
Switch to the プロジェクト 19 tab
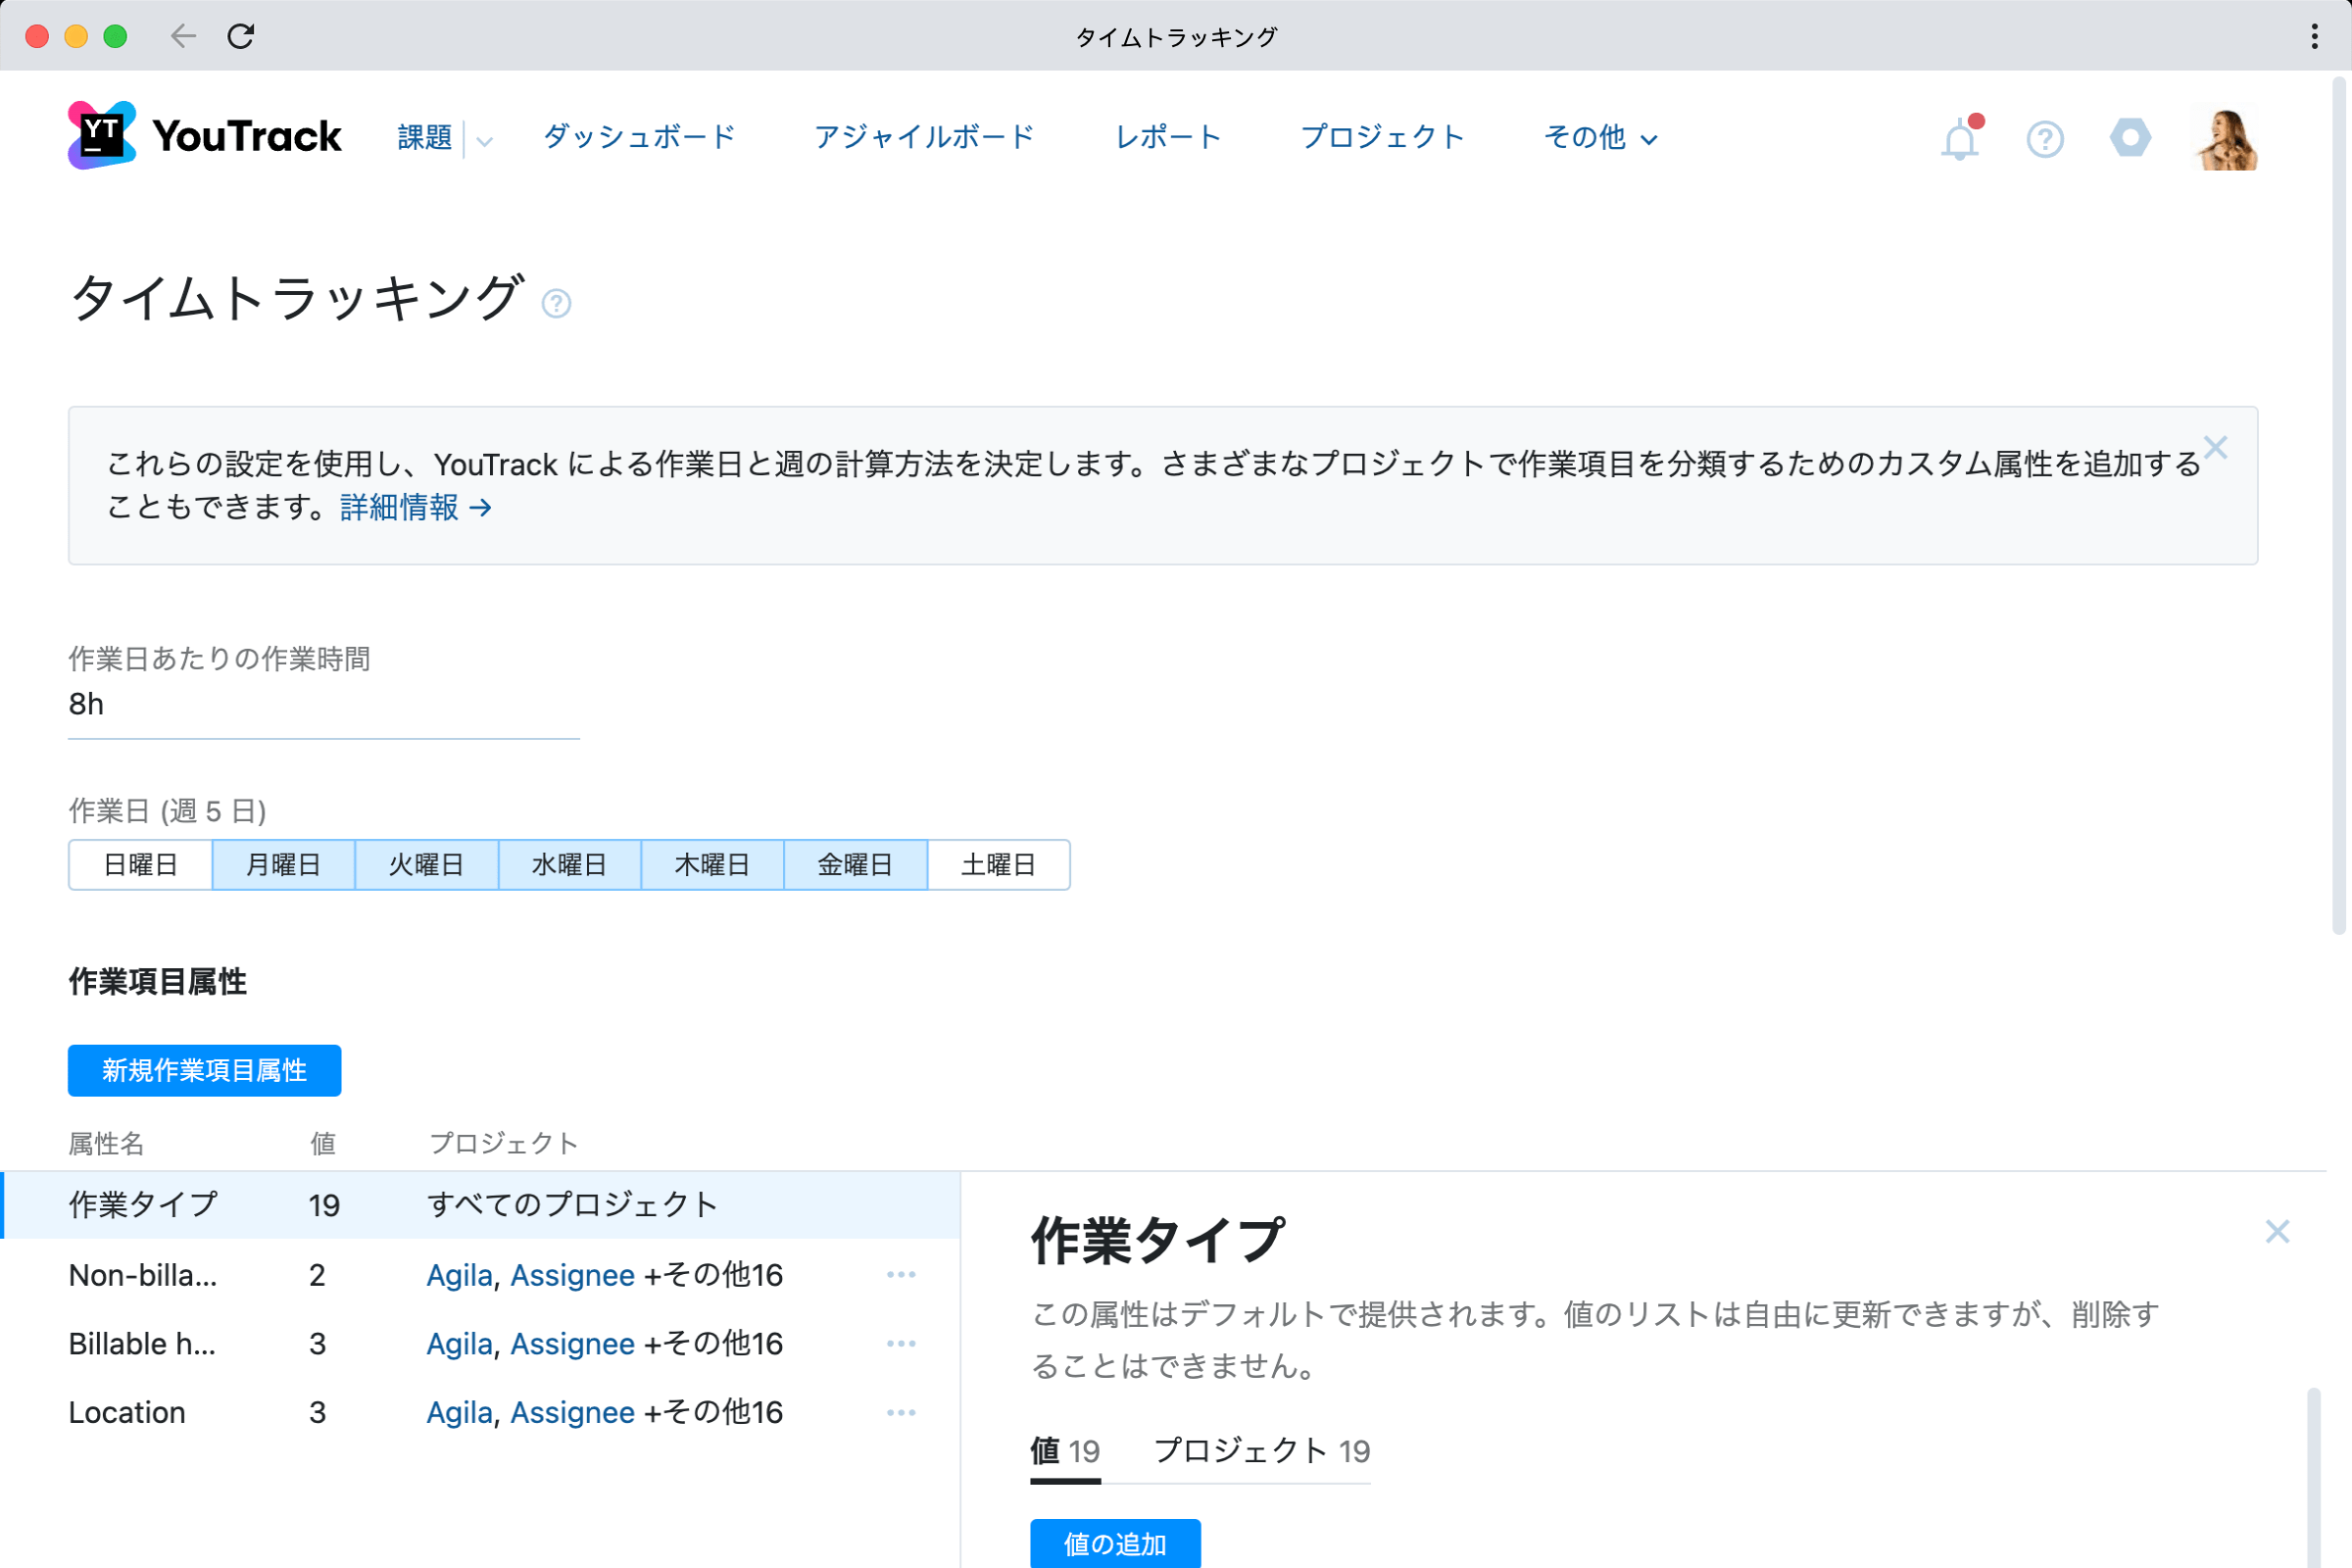coord(1262,1452)
